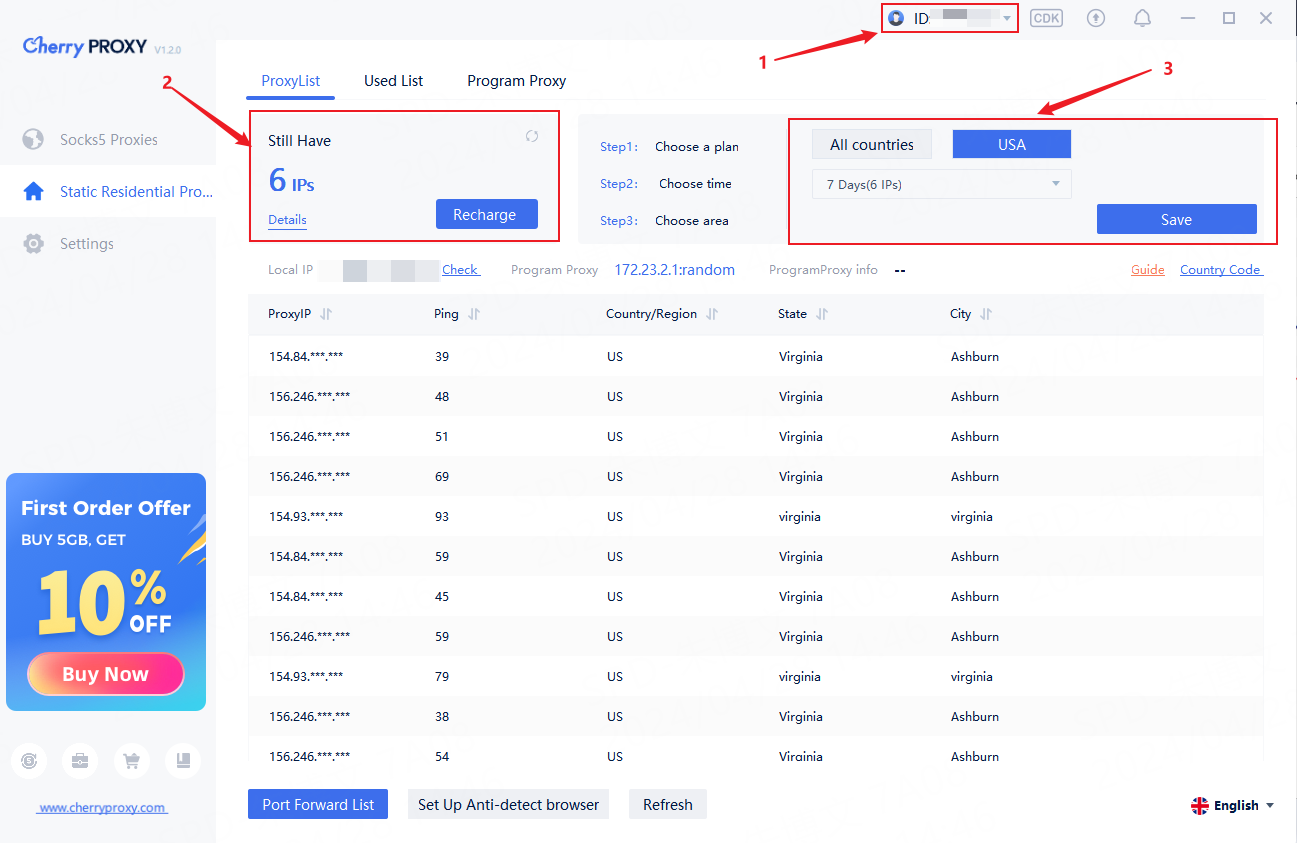Click the briefcase icon in sidebar
The width and height of the screenshot is (1297, 843).
(80, 761)
